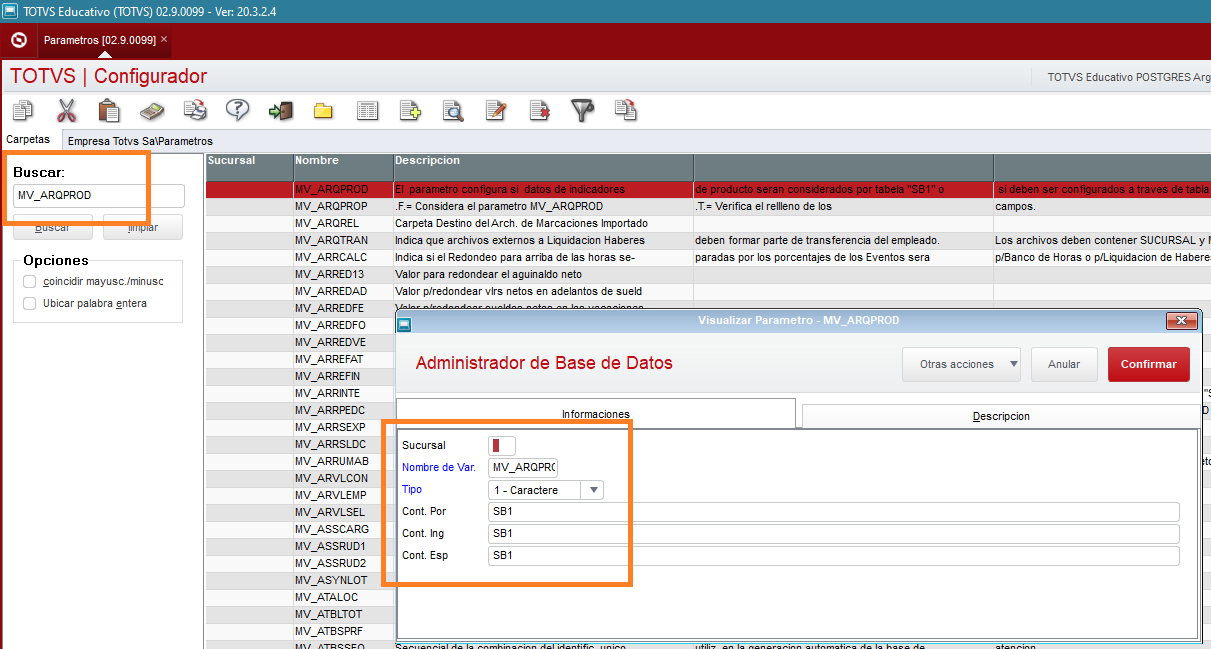Select the MV_ATBSPRF row
This screenshot has height=649, width=1211.
(300, 631)
